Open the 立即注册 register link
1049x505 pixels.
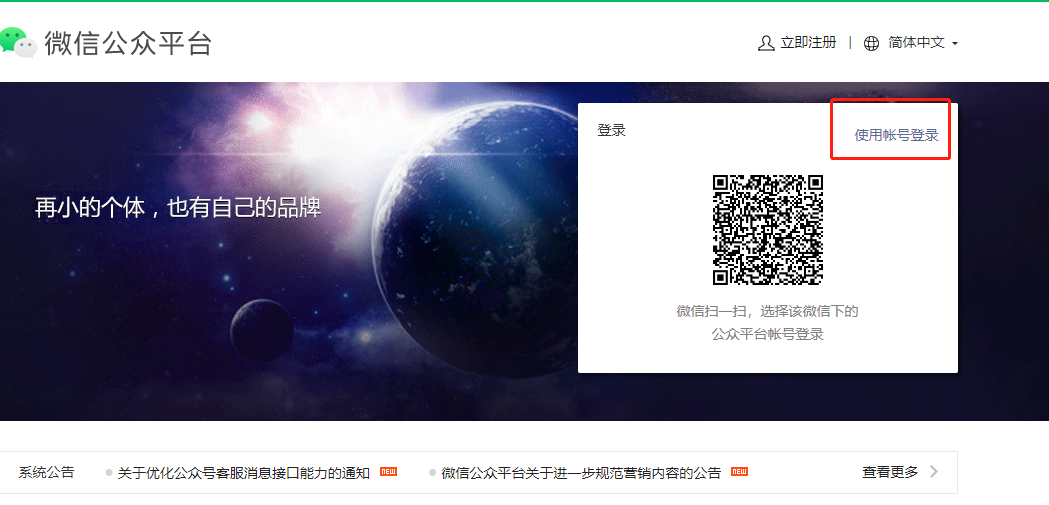(808, 43)
